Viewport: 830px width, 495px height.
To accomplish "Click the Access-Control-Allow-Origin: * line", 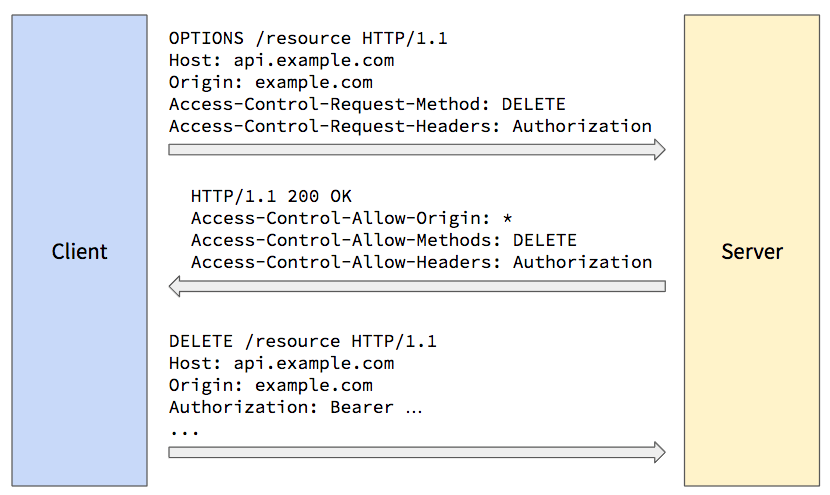I will (351, 219).
